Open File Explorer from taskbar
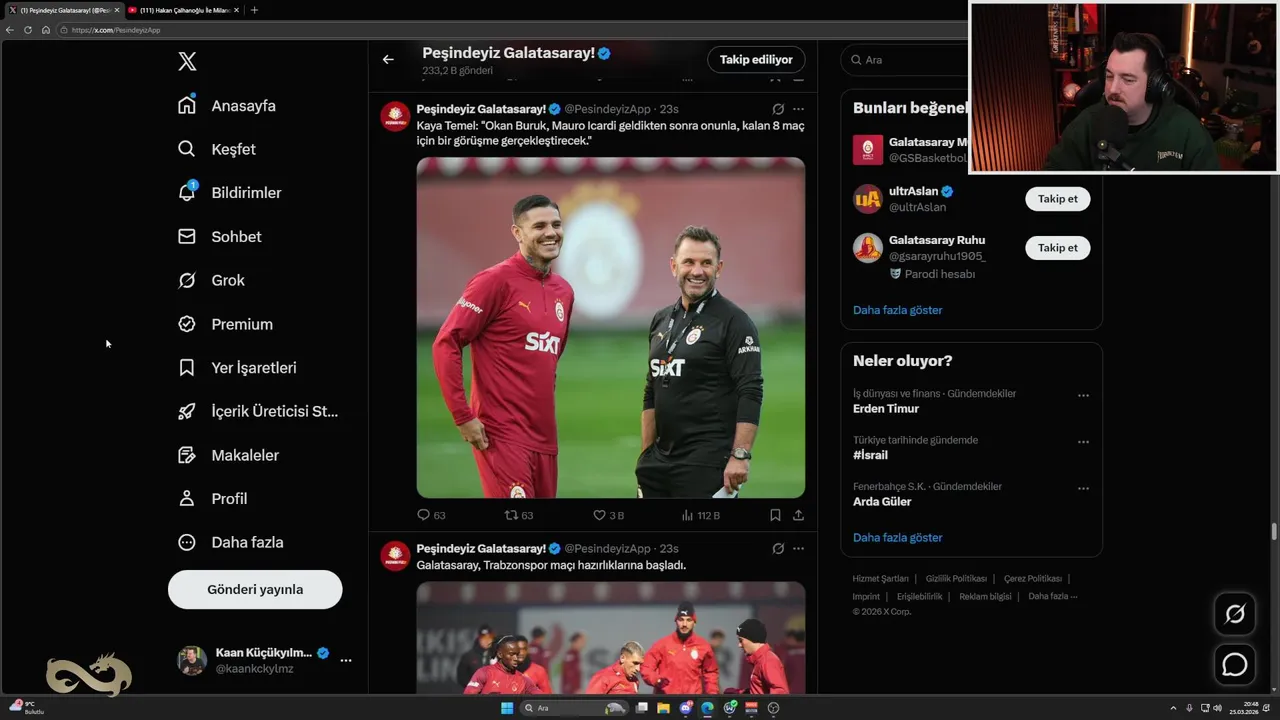 pos(663,708)
